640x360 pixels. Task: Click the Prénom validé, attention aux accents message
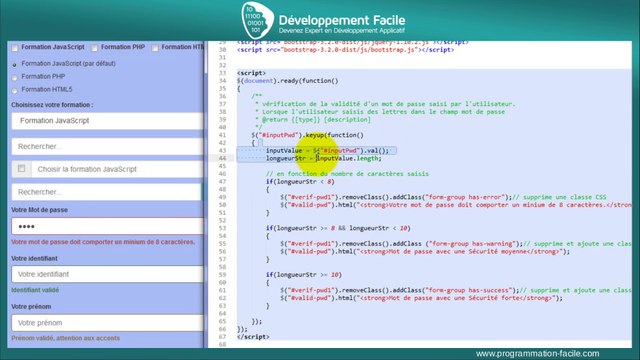click(66, 338)
